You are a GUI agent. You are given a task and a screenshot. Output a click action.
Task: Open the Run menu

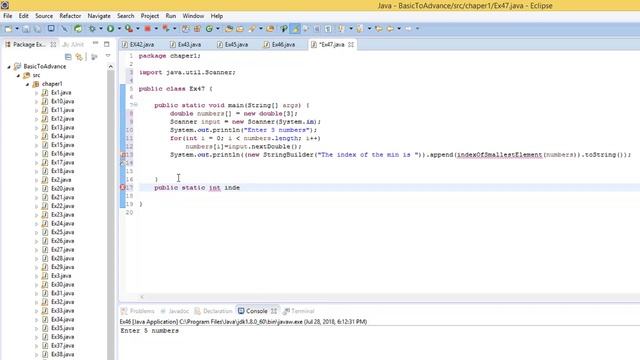pyautogui.click(x=171, y=16)
